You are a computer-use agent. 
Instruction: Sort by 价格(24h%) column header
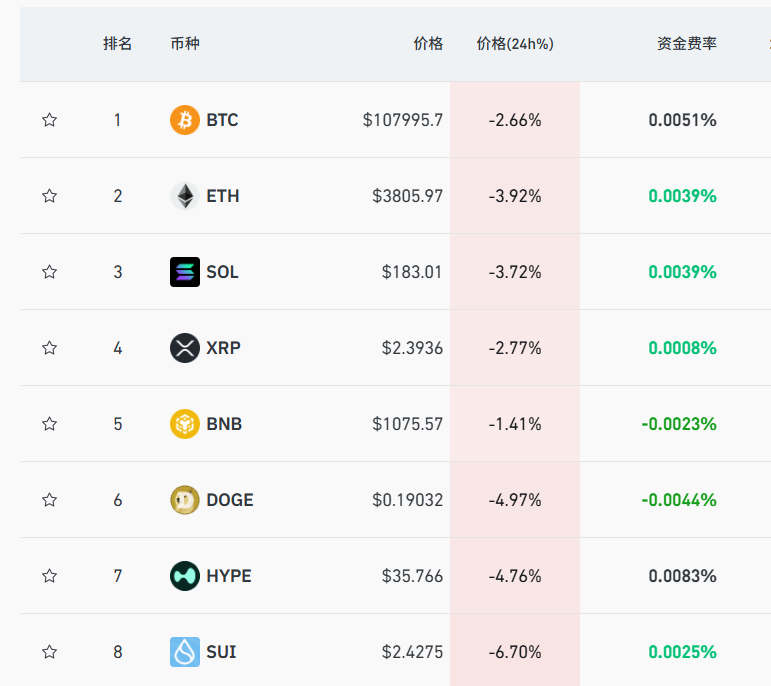click(x=515, y=44)
